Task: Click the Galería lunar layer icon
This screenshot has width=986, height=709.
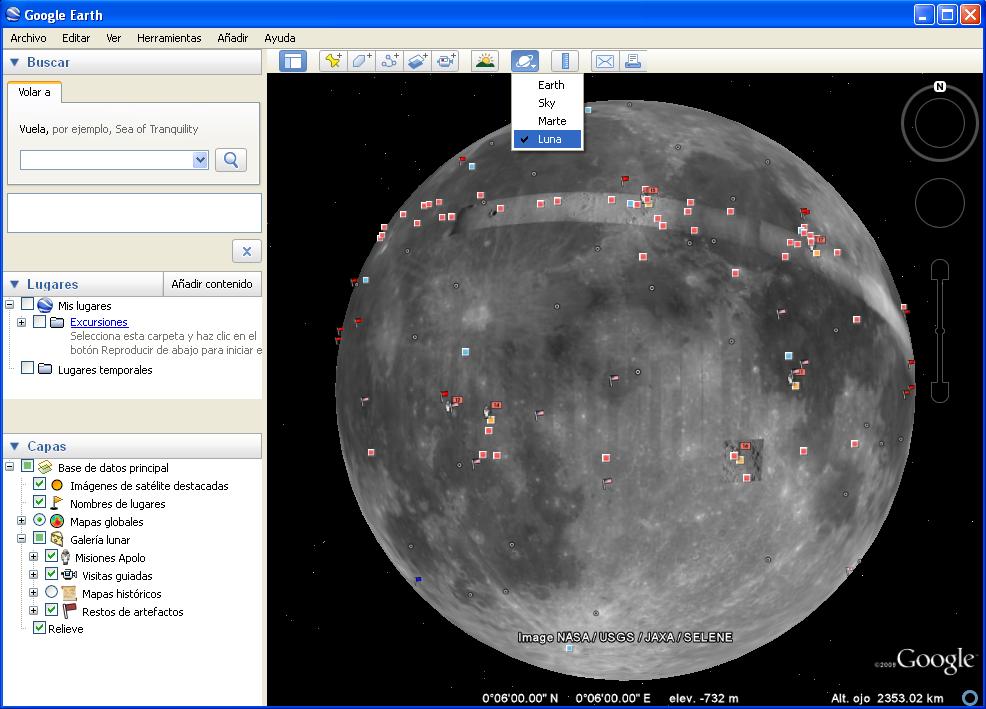Action: click(x=57, y=539)
